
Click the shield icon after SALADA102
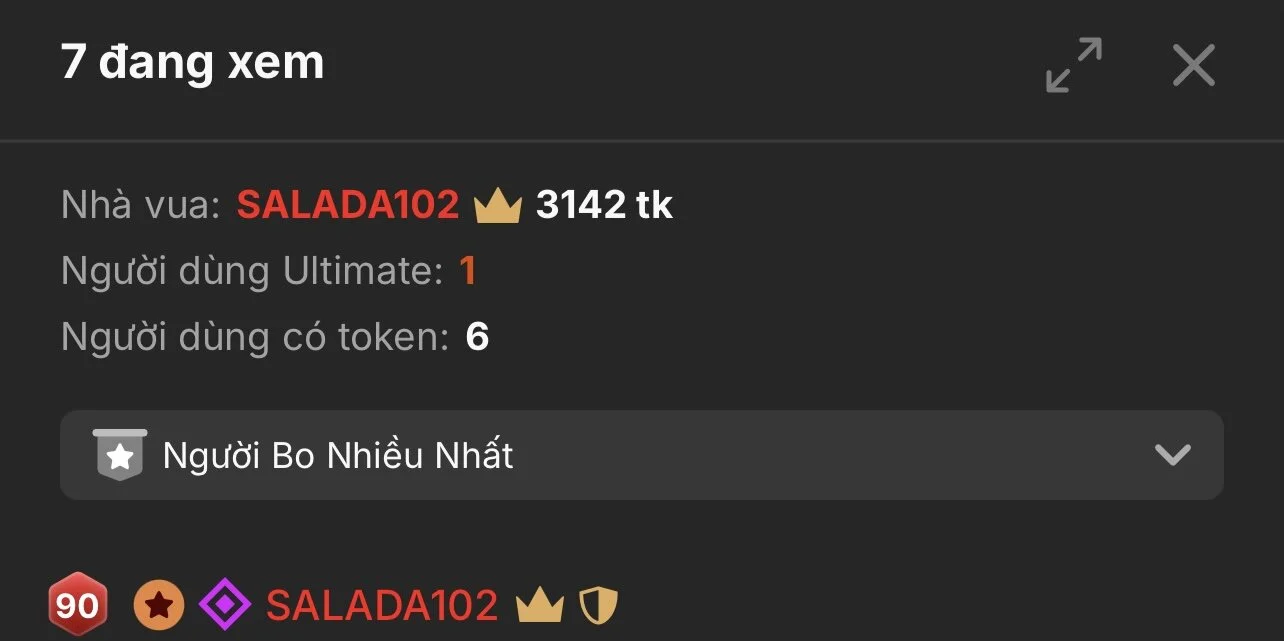(600, 606)
